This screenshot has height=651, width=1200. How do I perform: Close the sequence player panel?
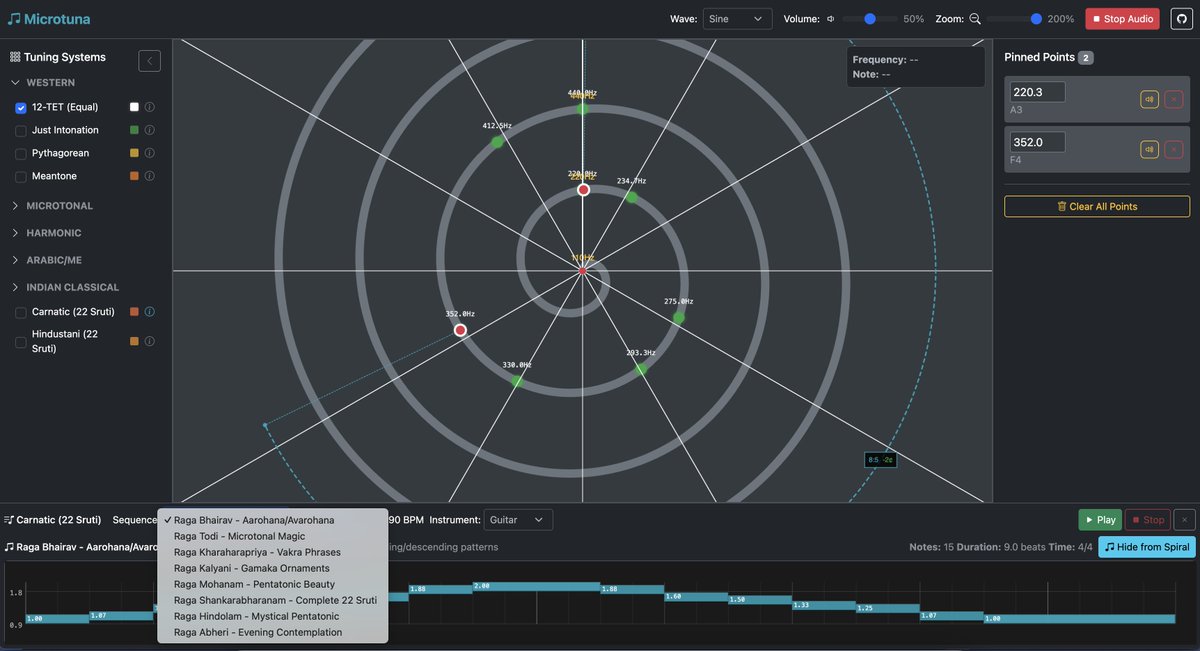tap(1184, 520)
